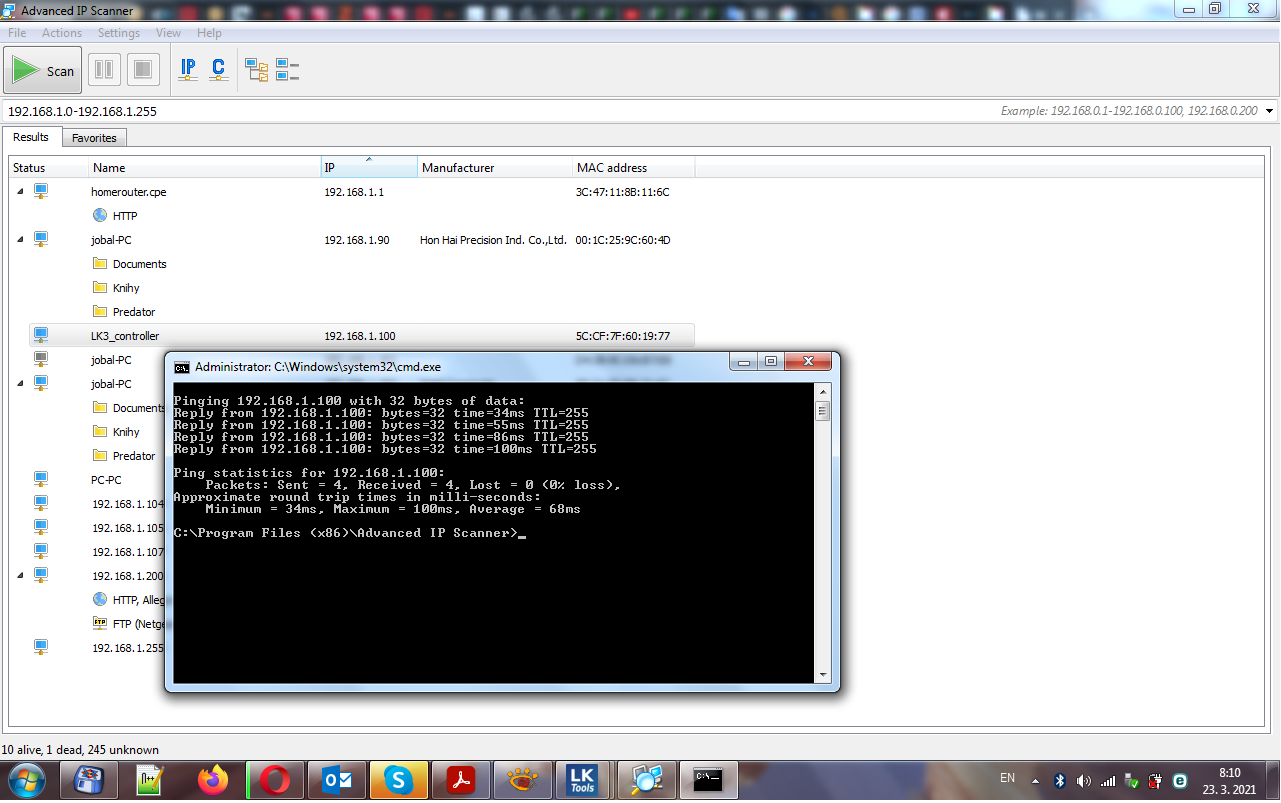The height and width of the screenshot is (803, 1281).
Task: Collapse the jobal-PC 192.168.1.90 node
Action: (20, 240)
